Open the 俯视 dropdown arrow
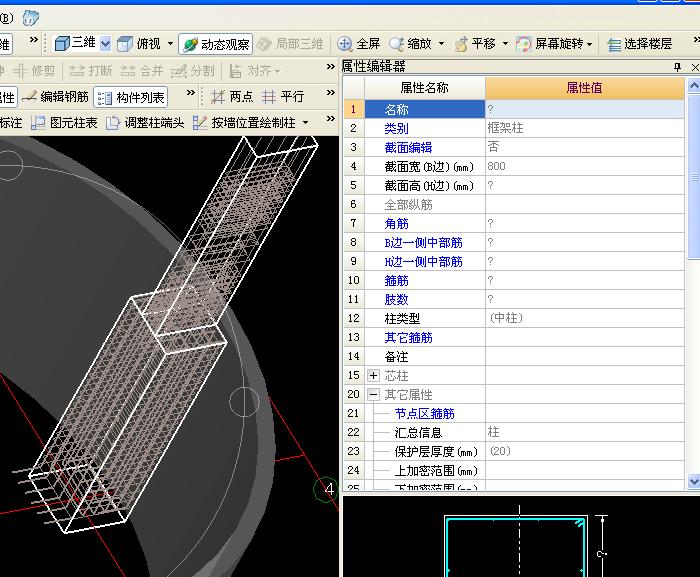Image resolution: width=700 pixels, height=577 pixels. tap(170, 44)
